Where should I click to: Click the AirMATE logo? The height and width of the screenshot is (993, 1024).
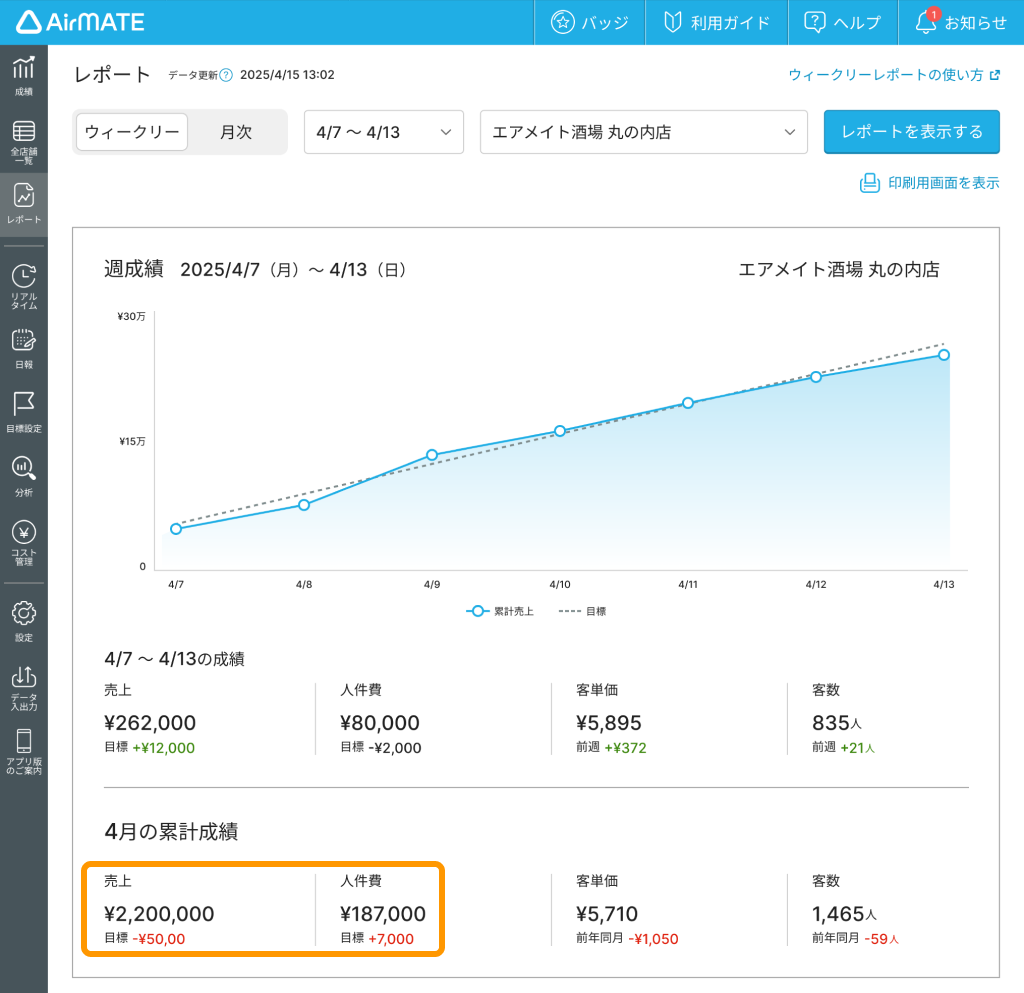click(x=80, y=22)
